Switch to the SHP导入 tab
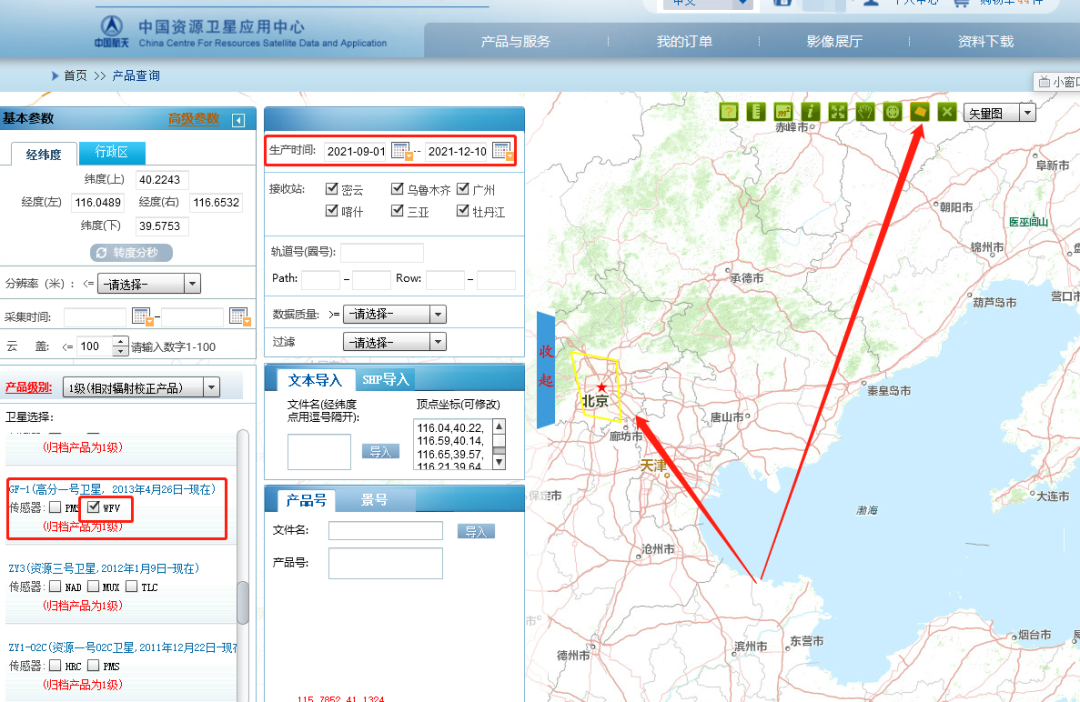 click(x=385, y=380)
